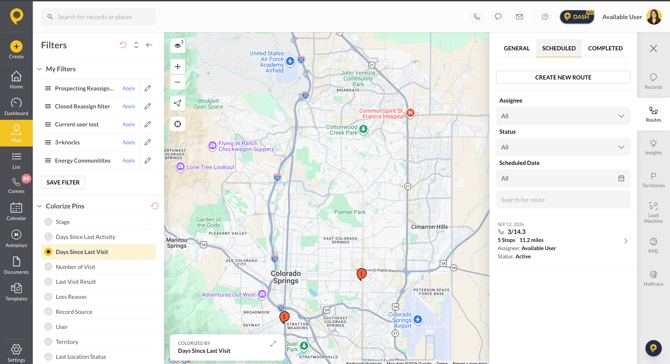This screenshot has height=364, width=670.
Task: Select Number of Visit radio button
Action: 48,267
